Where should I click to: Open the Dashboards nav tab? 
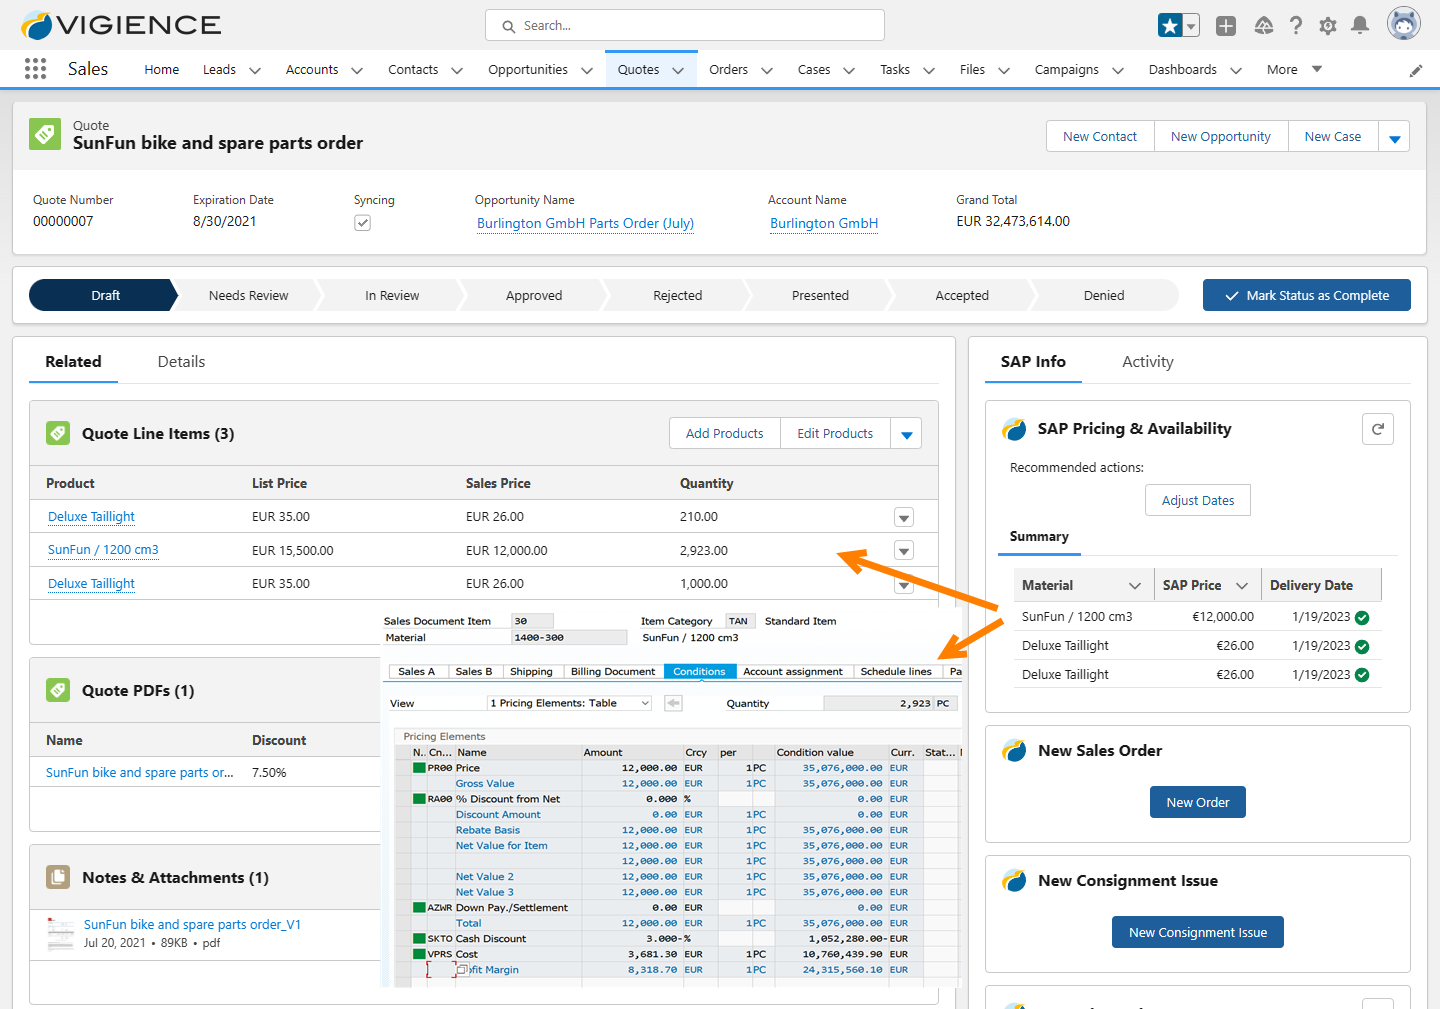pos(1182,69)
